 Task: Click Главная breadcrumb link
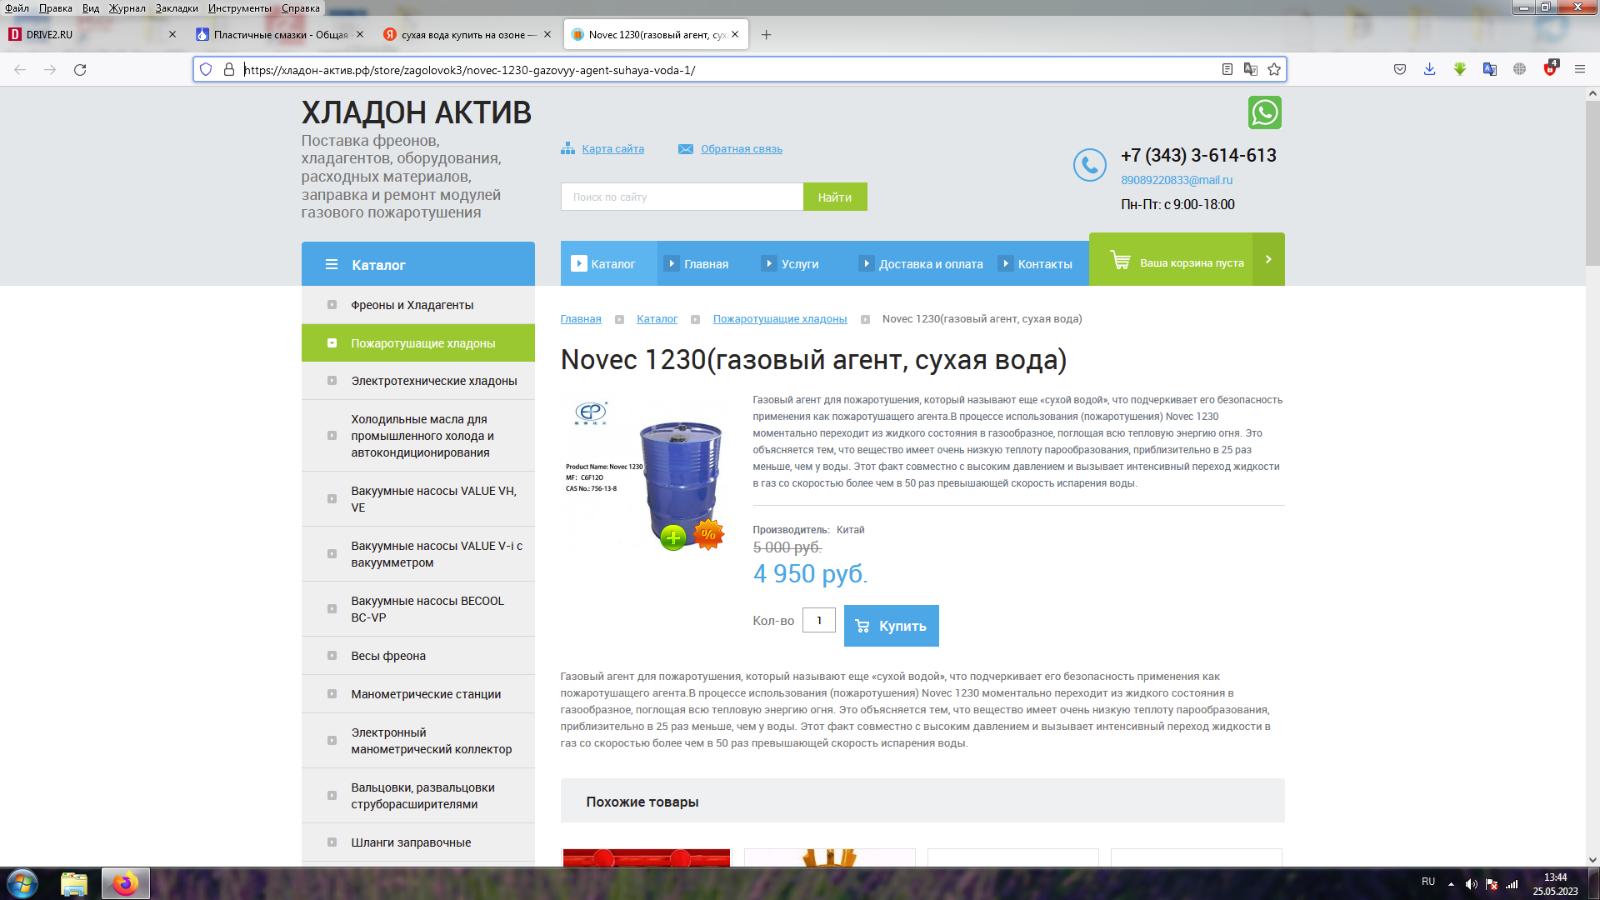tap(581, 319)
